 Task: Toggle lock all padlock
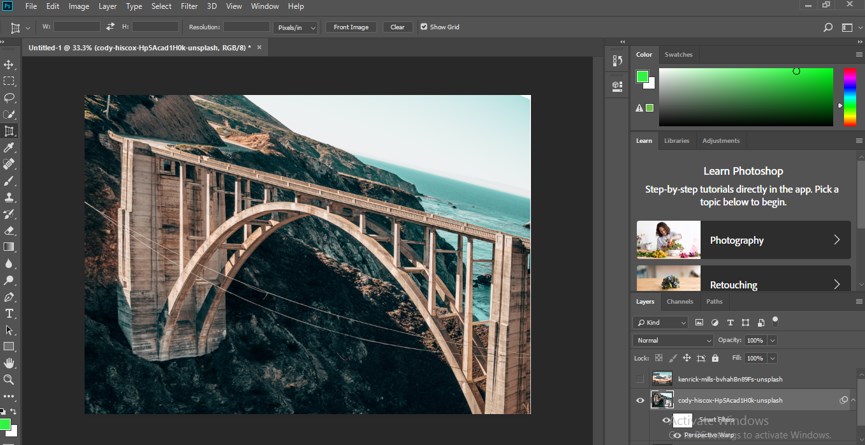715,358
